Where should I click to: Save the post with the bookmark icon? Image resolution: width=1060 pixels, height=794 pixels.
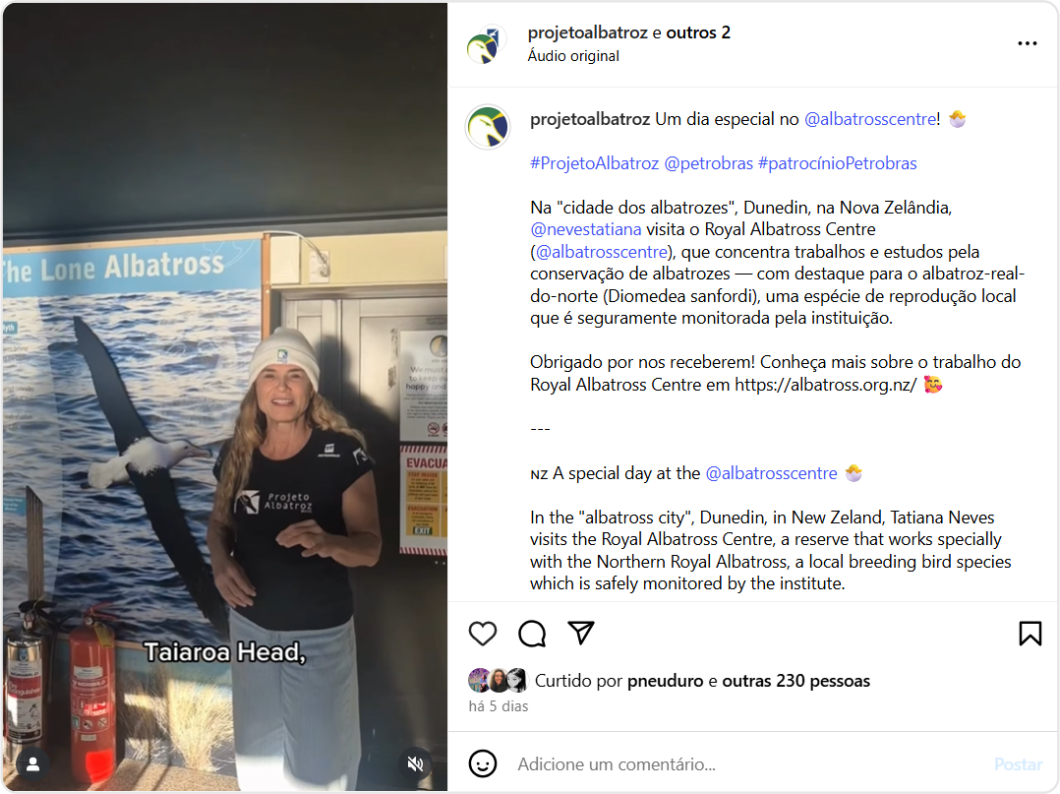click(x=1030, y=633)
